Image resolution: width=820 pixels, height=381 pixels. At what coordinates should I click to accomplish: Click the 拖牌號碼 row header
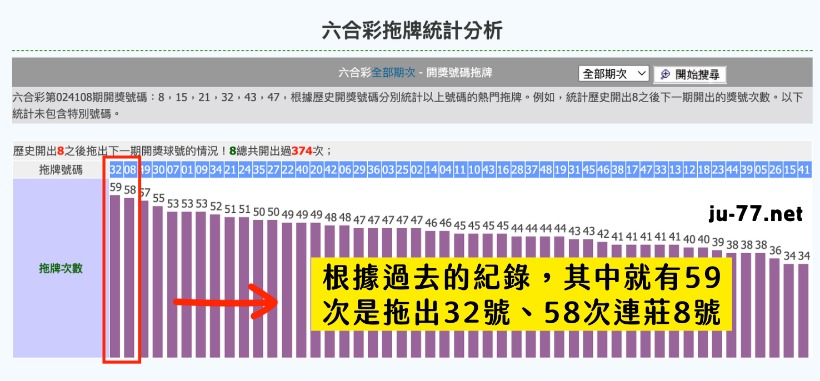60,170
